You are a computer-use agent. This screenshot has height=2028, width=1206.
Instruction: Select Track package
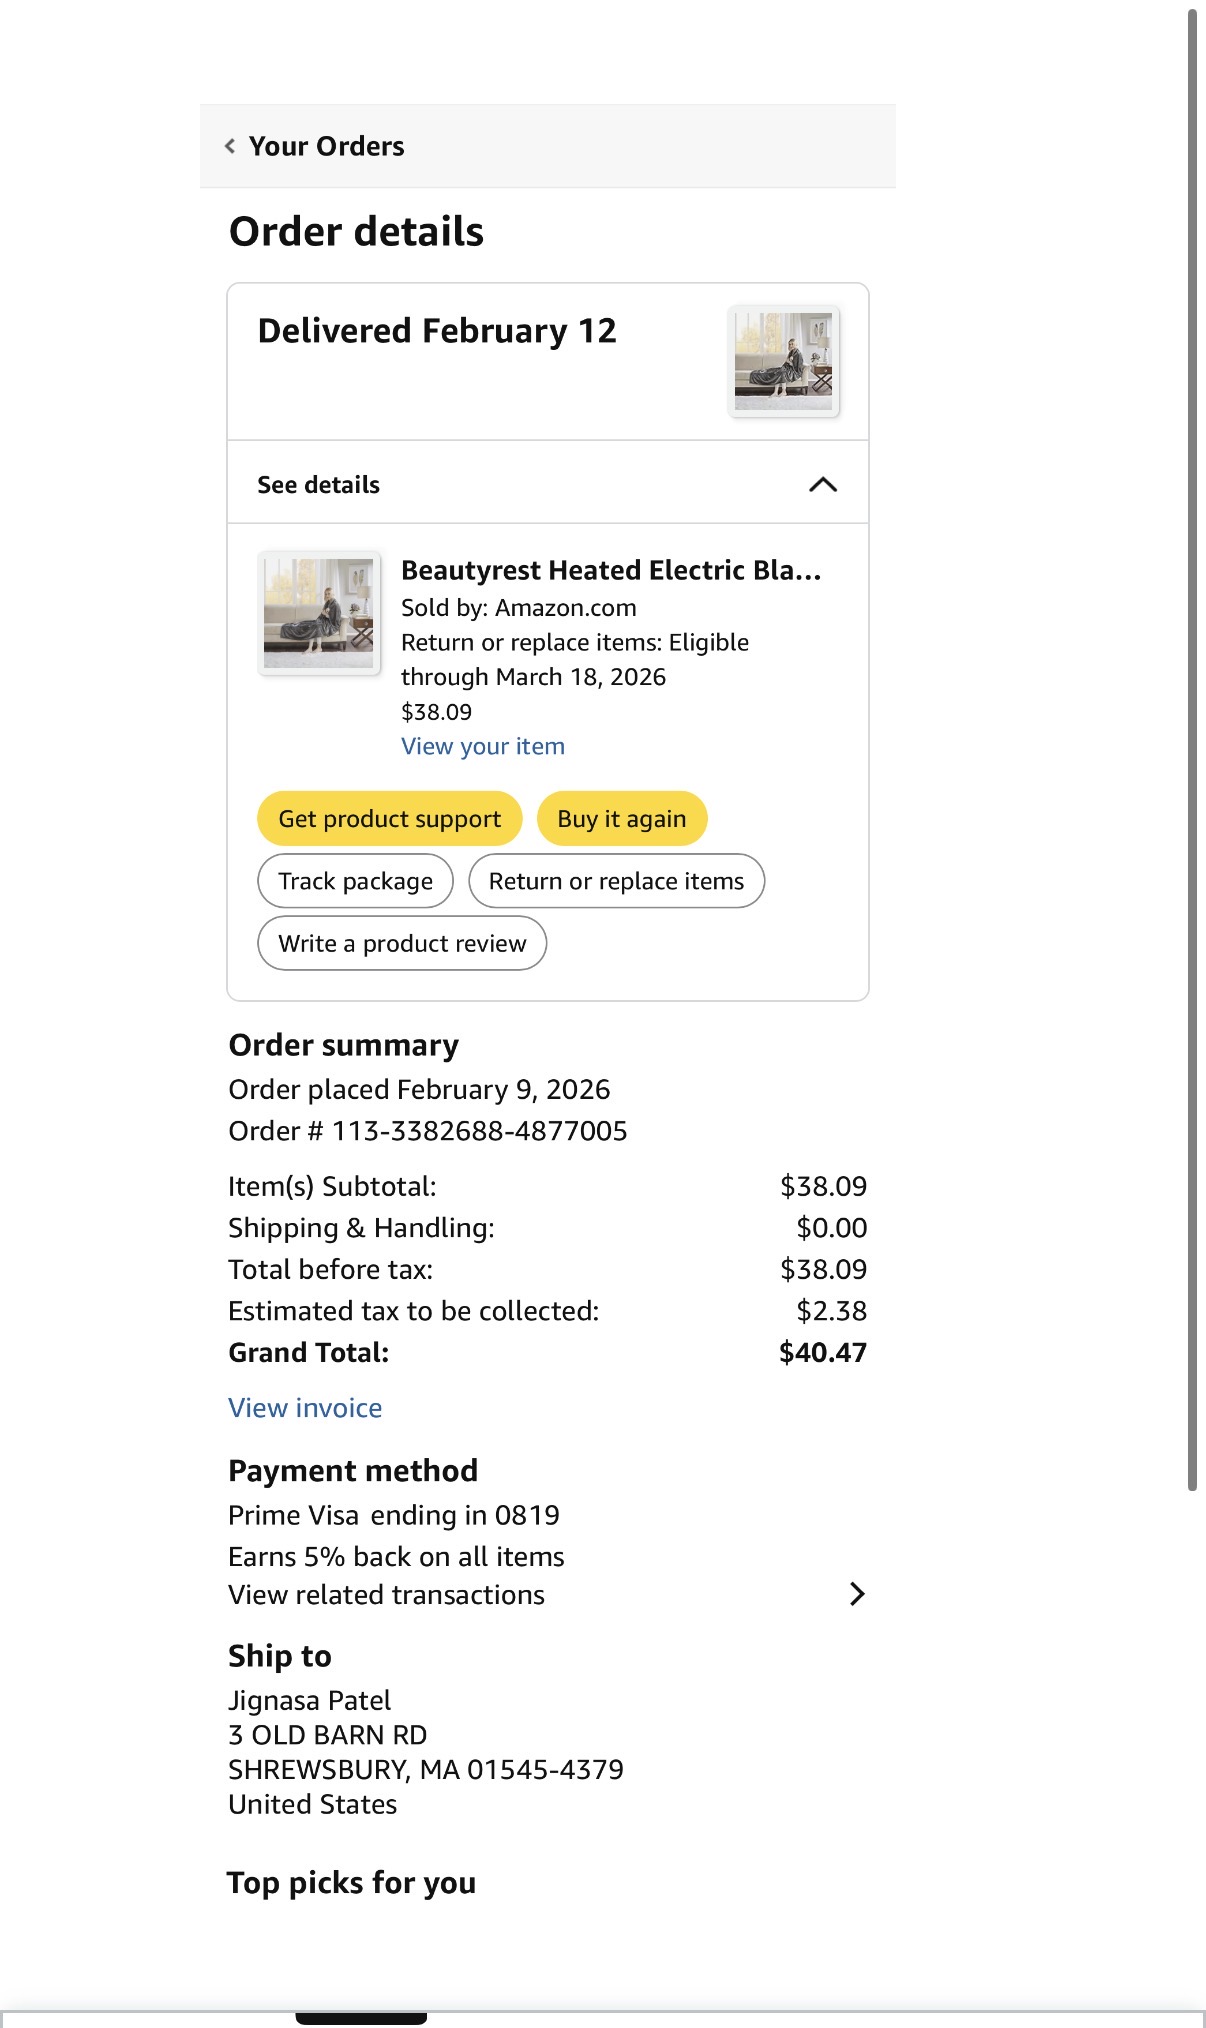(356, 881)
